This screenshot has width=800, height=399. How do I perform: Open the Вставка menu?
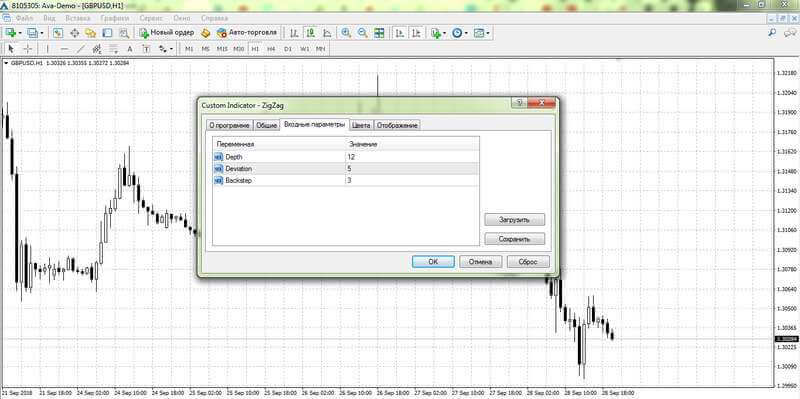[x=78, y=18]
